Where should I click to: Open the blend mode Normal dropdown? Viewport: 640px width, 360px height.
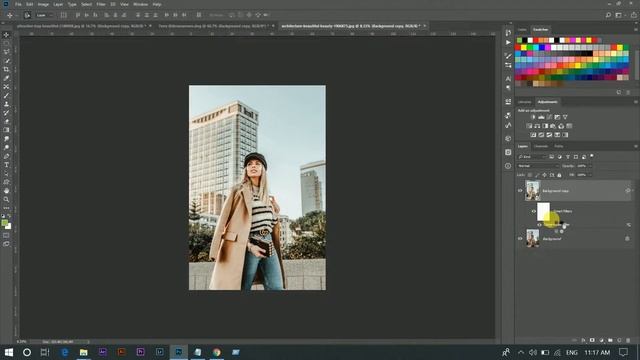538,166
